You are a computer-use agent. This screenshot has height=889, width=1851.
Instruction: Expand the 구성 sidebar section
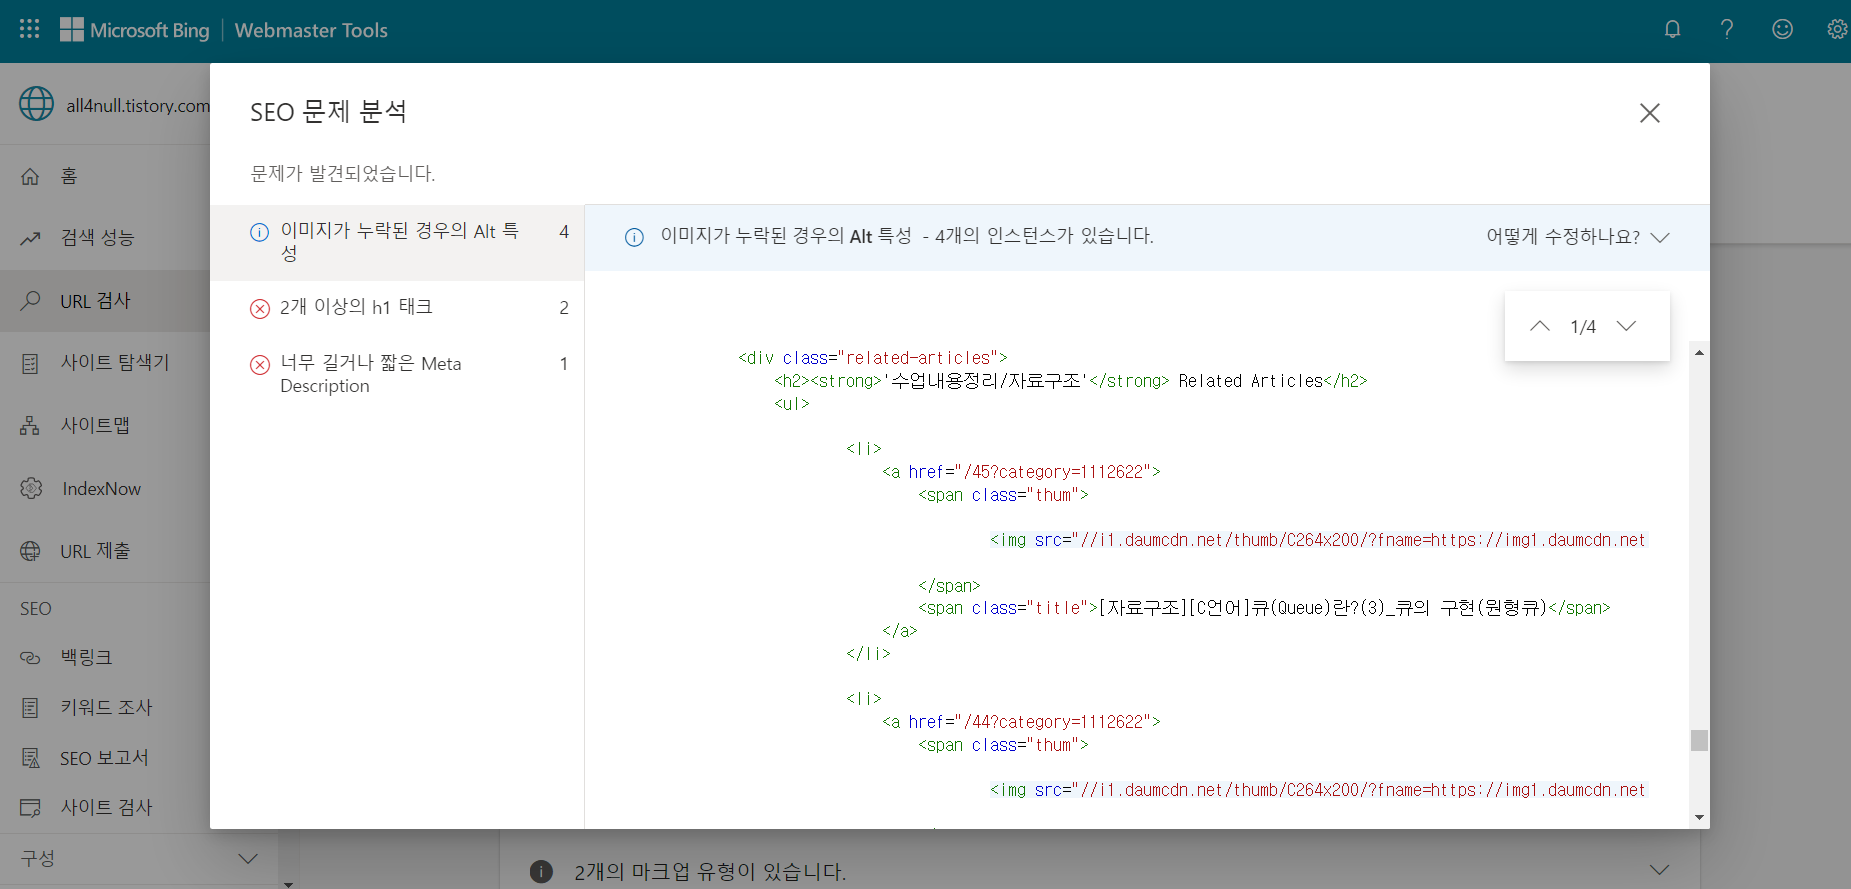pos(139,859)
